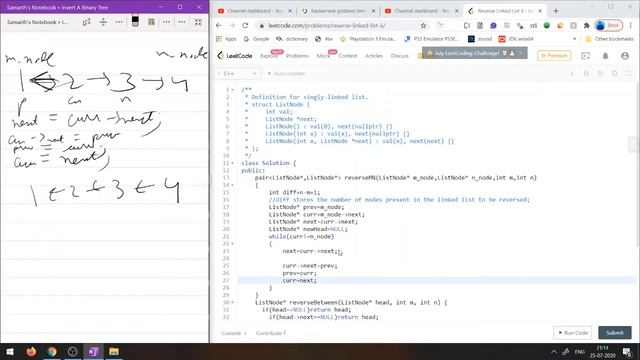Open OneNote from the taskbar
This screenshot has height=360, width=640.
[x=93, y=351]
